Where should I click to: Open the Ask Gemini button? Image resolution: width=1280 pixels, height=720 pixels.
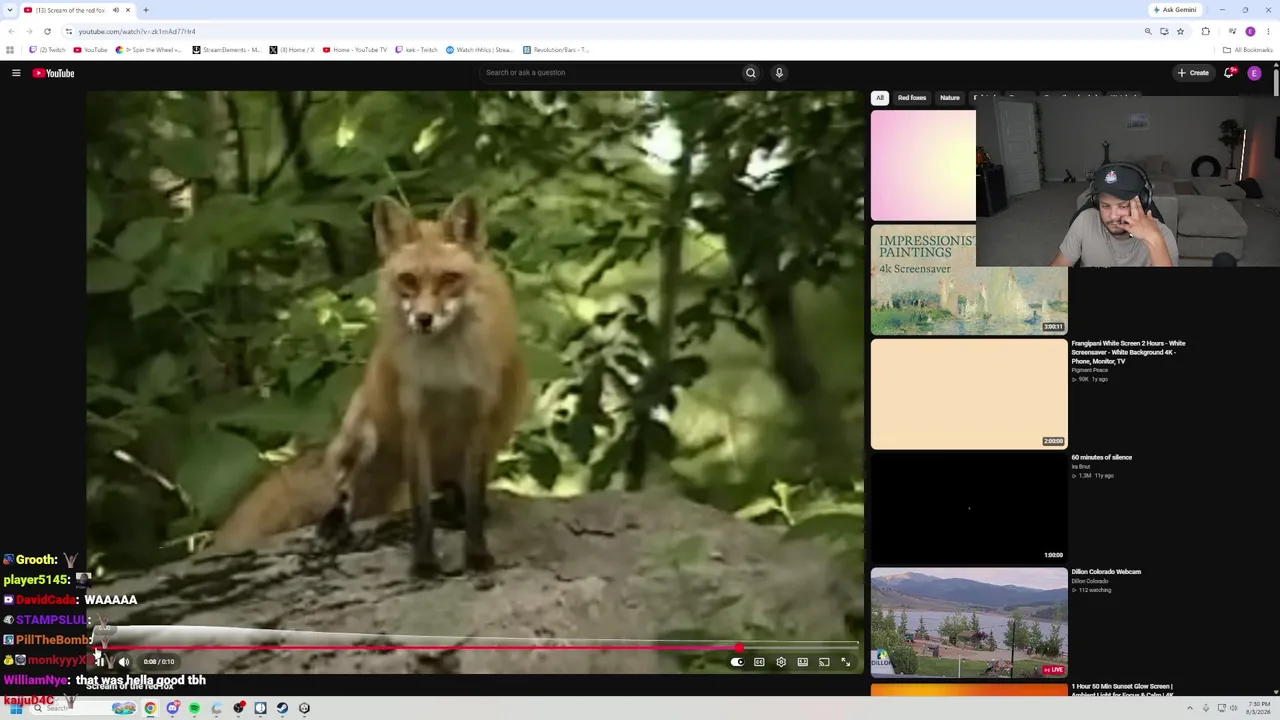(x=1175, y=10)
